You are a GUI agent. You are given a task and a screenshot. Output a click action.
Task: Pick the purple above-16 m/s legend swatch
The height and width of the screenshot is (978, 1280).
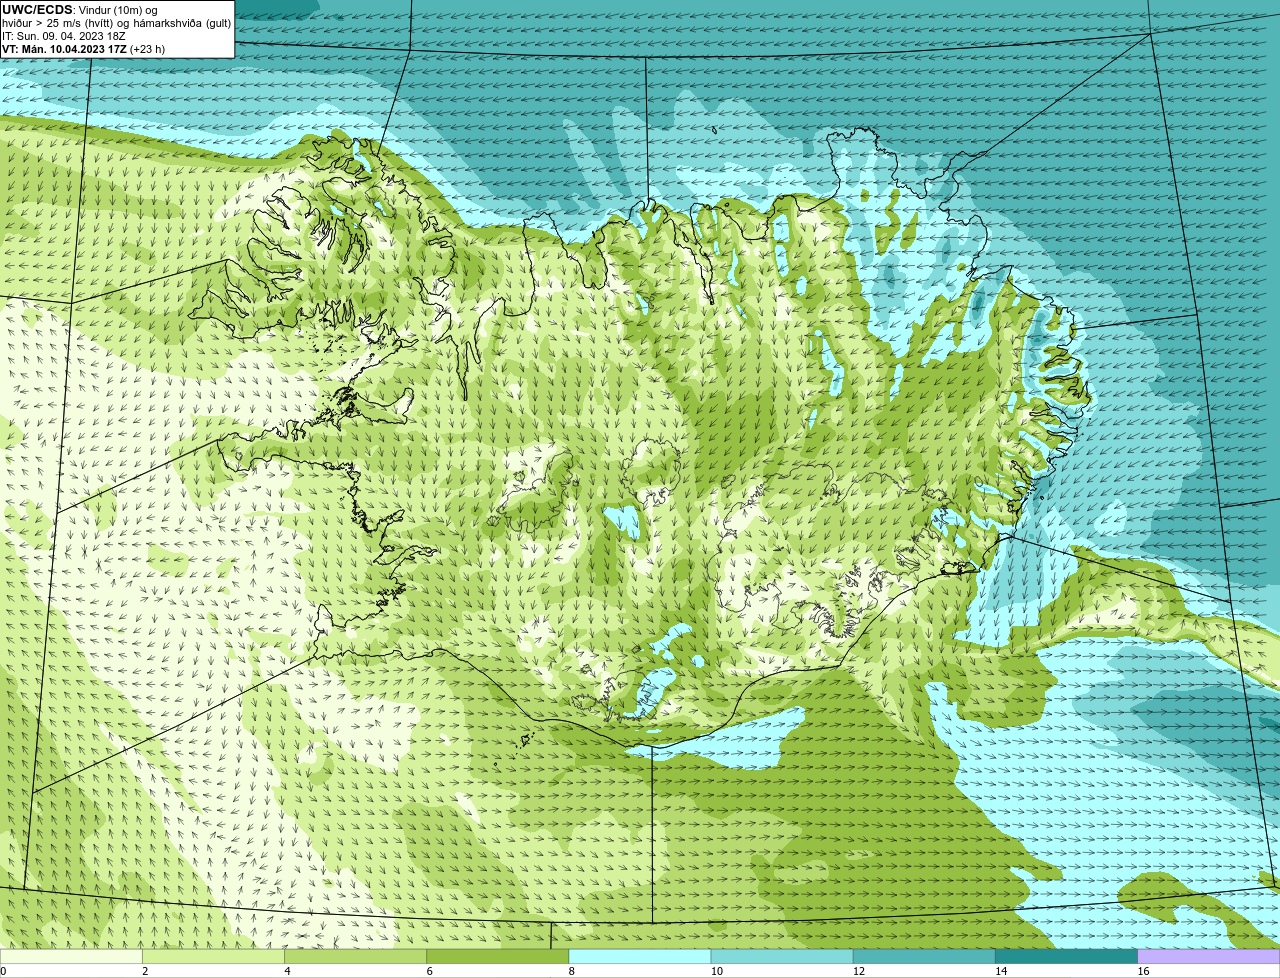click(1209, 956)
